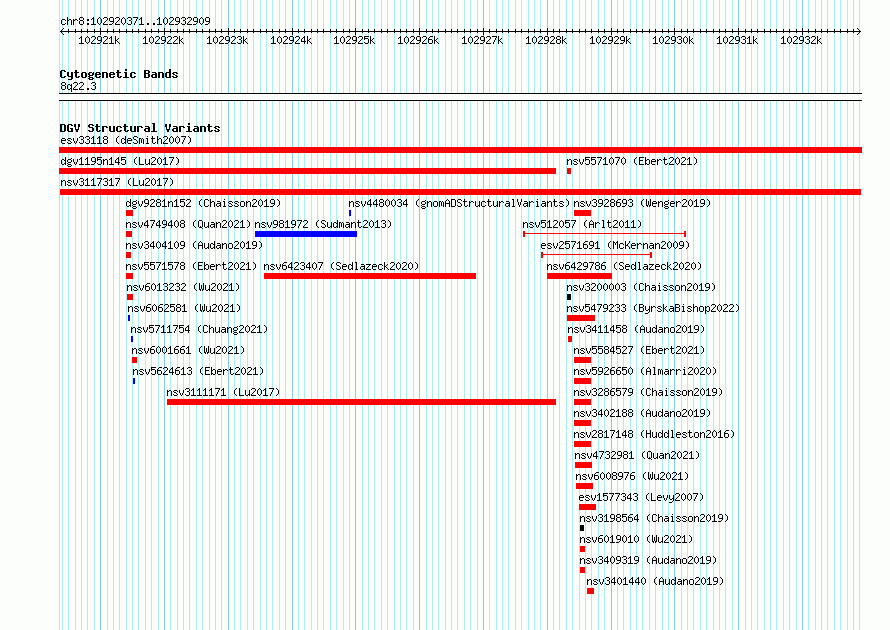Click nsv6019010 (Wu2021) label

click(x=636, y=539)
